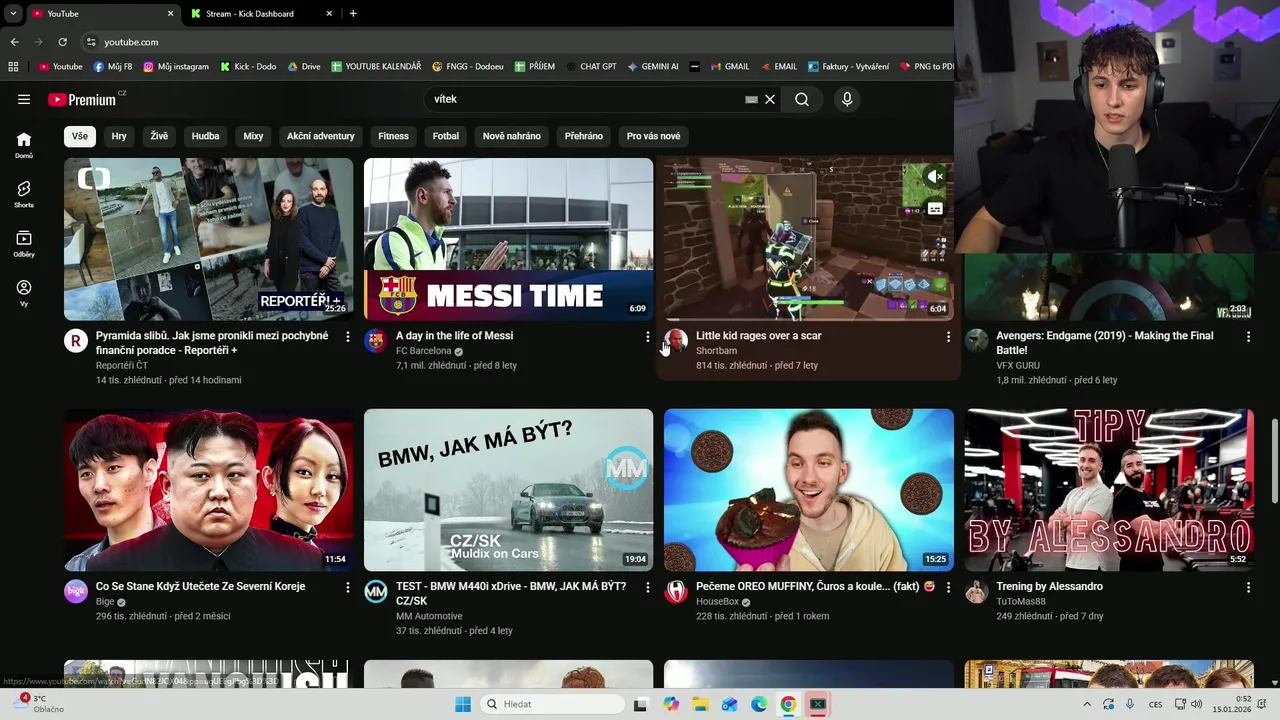This screenshot has width=1280, height=720.
Task: Open the Kick - Dodo bookmark
Action: pyautogui.click(x=248, y=67)
